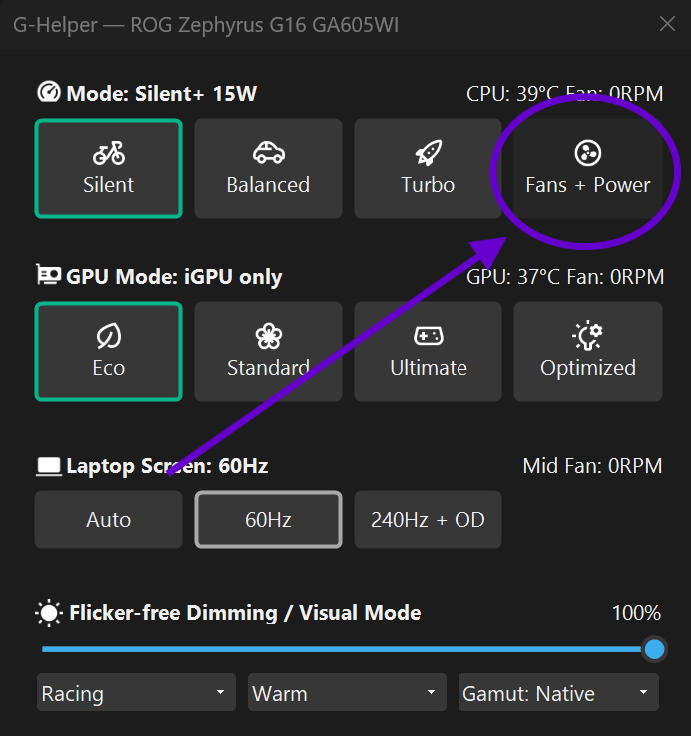Click the G-Helper ROG Zephyrus title text
Viewport: 691px width, 736px height.
point(206,25)
